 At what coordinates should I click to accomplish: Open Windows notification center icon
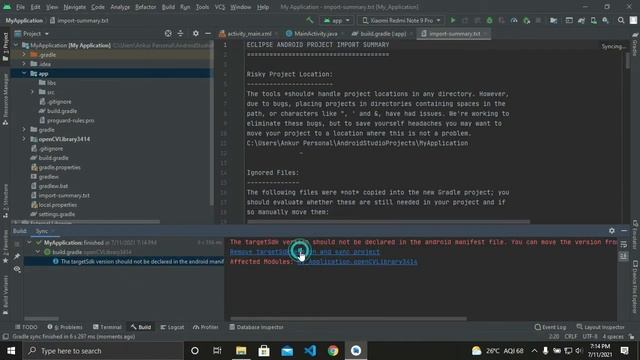[624, 351]
